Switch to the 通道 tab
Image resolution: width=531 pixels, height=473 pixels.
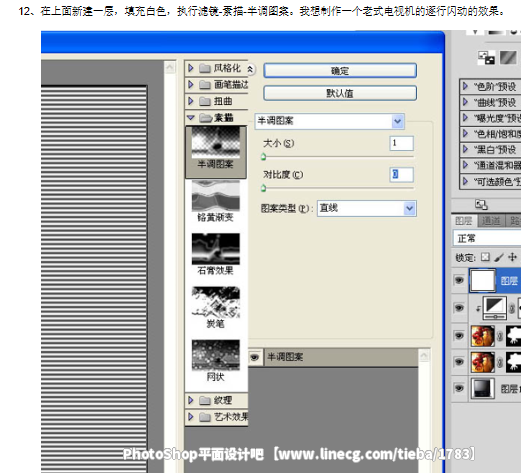(491, 221)
